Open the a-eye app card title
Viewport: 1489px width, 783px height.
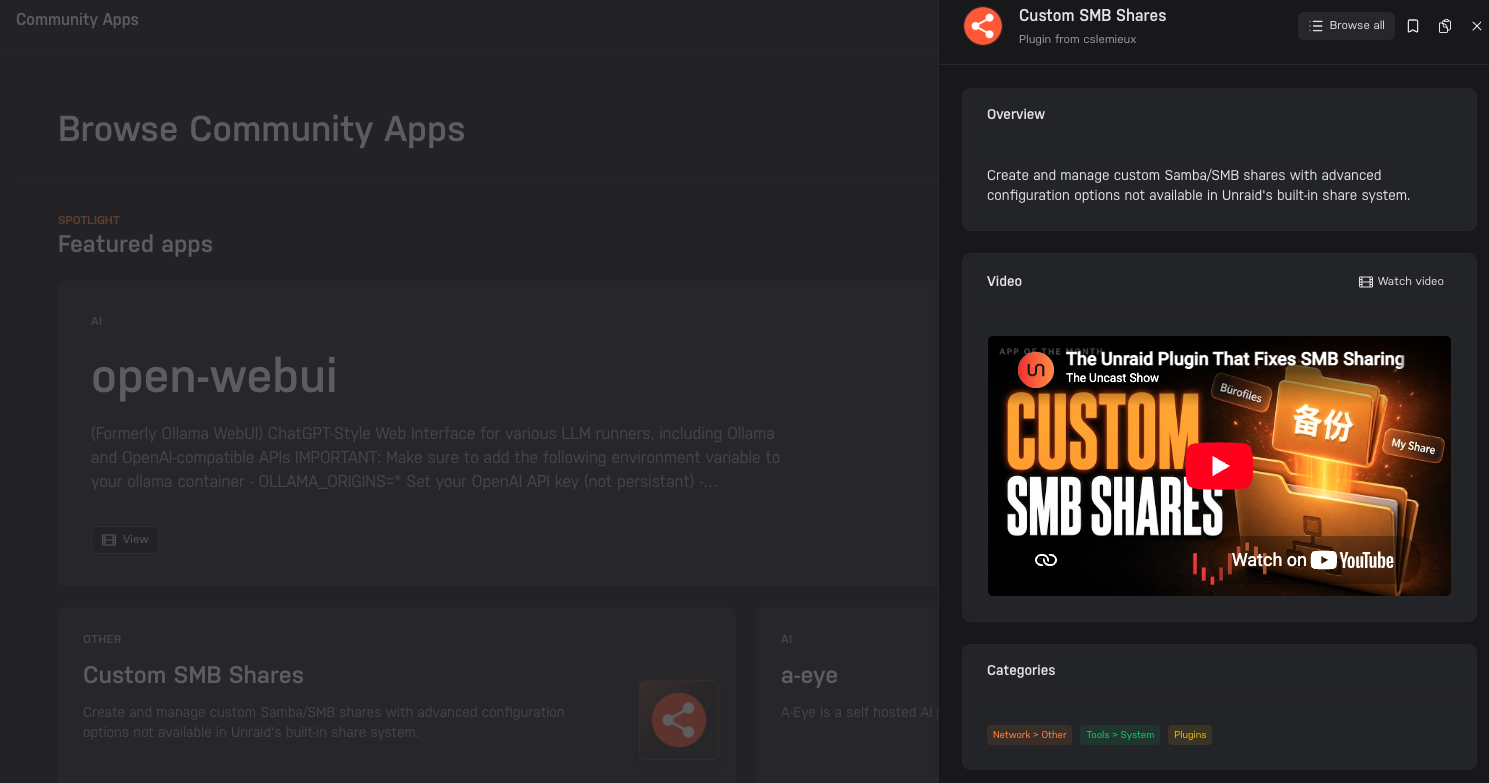point(809,675)
